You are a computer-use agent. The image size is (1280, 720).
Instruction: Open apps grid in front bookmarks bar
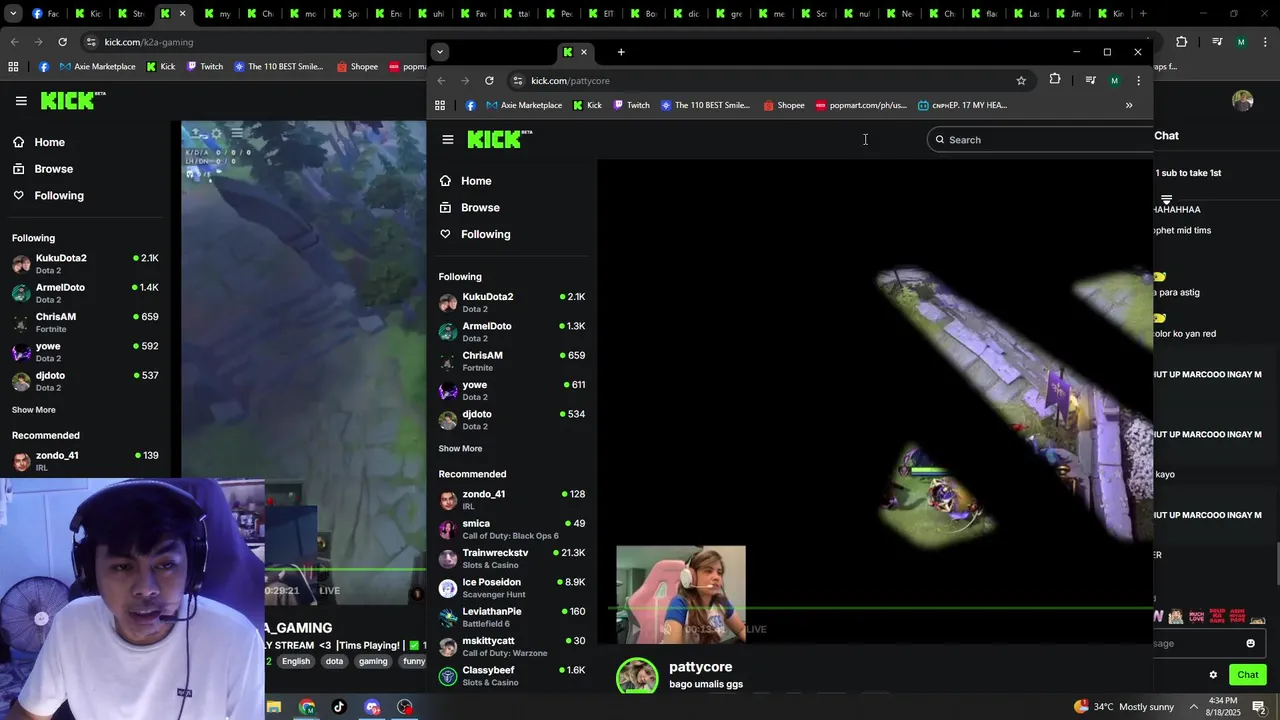pyautogui.click(x=440, y=105)
